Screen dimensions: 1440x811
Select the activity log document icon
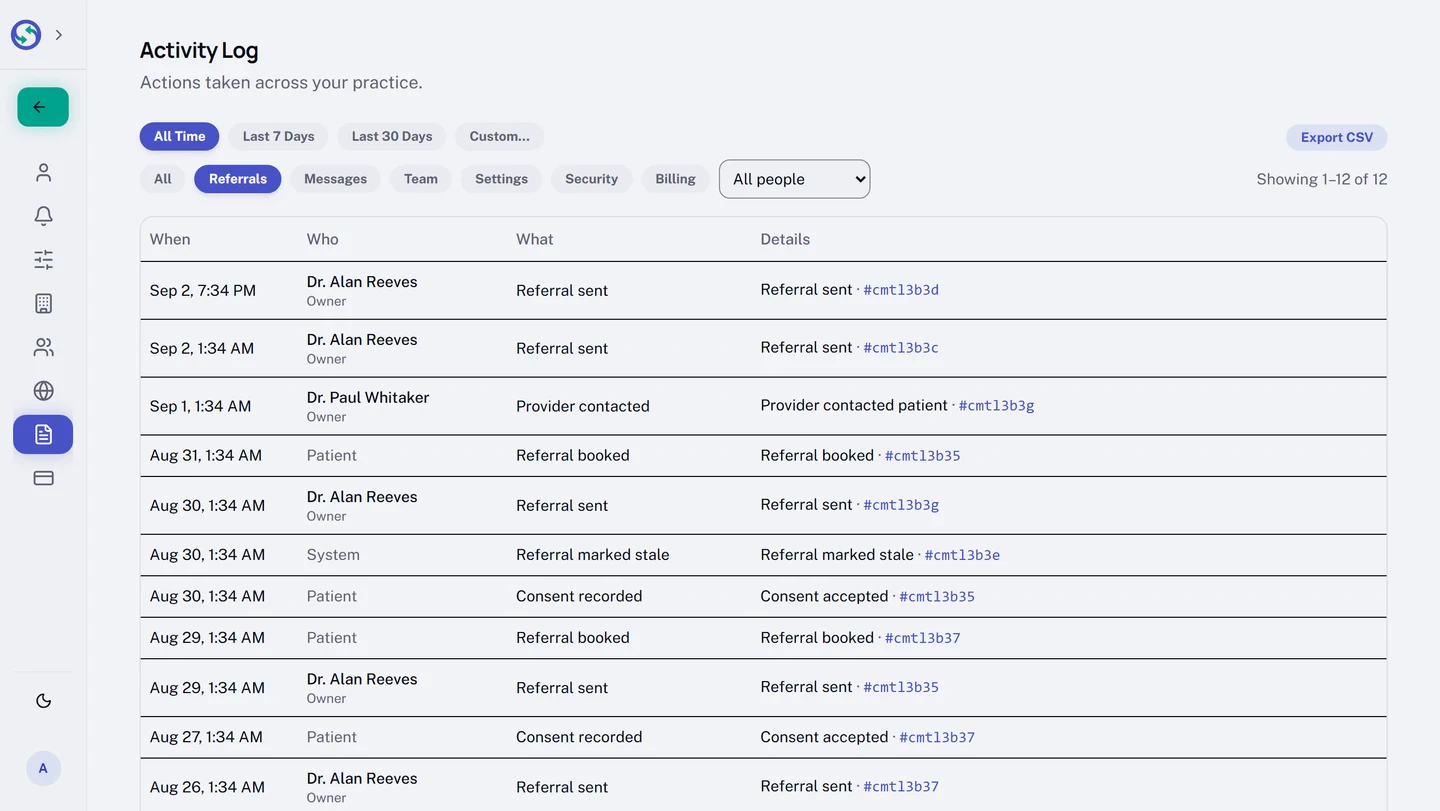43,434
